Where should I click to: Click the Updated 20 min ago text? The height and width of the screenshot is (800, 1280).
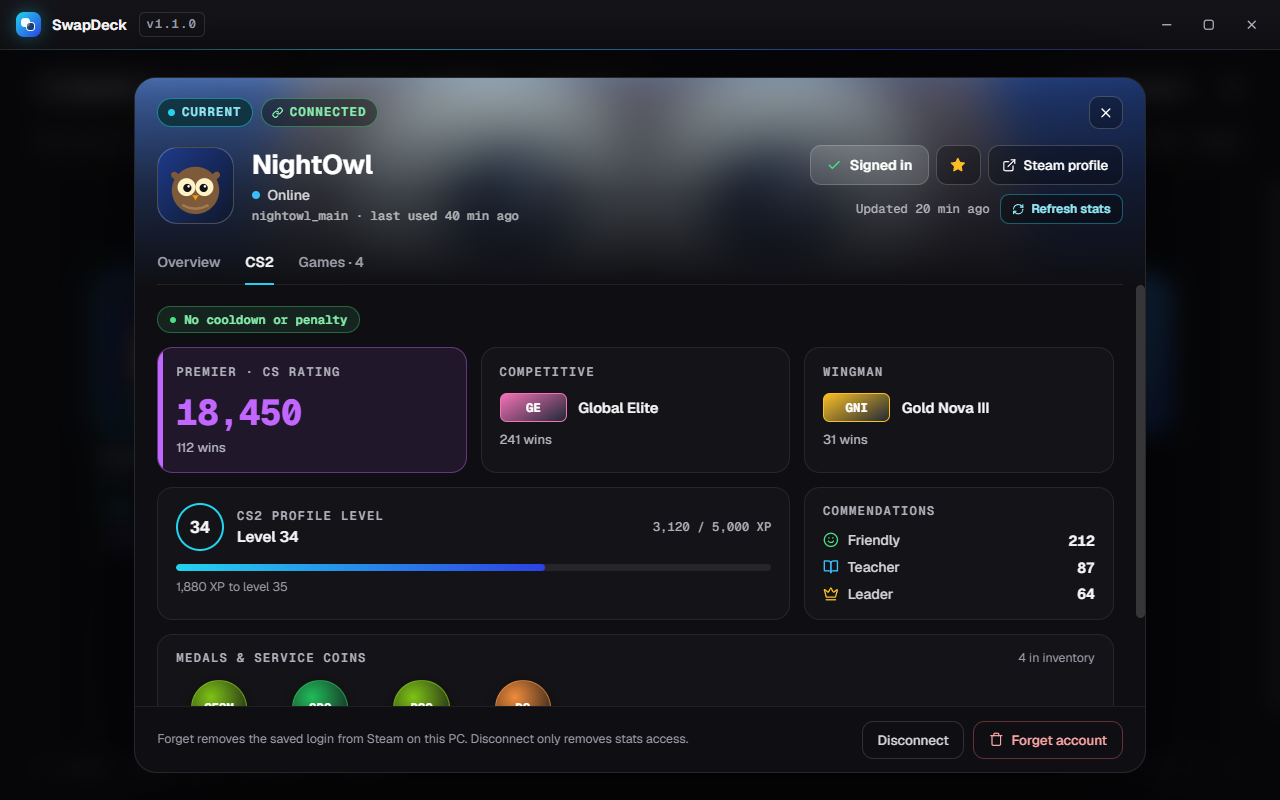pos(922,209)
